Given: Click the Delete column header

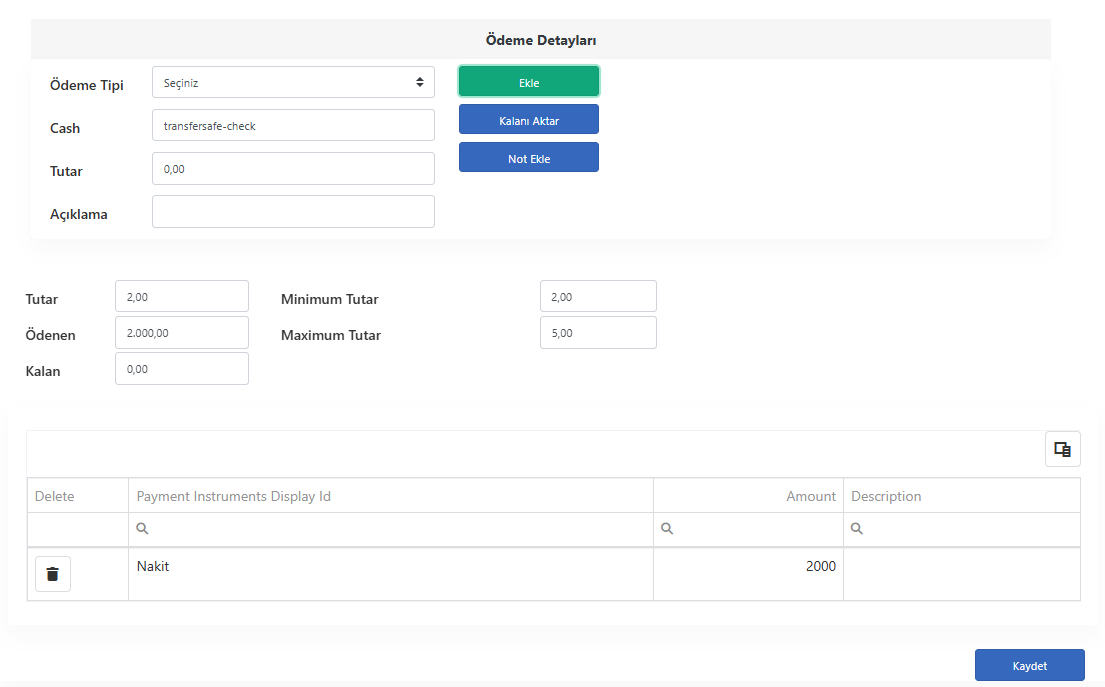Looking at the screenshot, I should tap(78, 496).
